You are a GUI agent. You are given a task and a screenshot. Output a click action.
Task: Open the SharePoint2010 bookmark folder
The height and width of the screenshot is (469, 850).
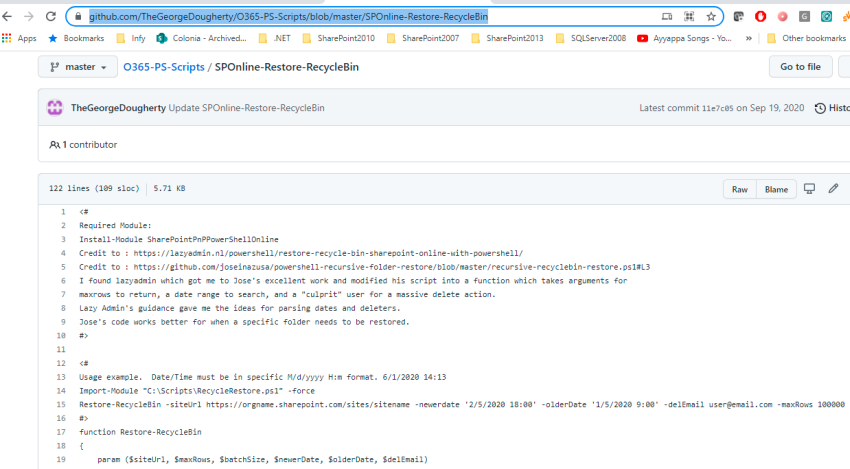tap(339, 38)
